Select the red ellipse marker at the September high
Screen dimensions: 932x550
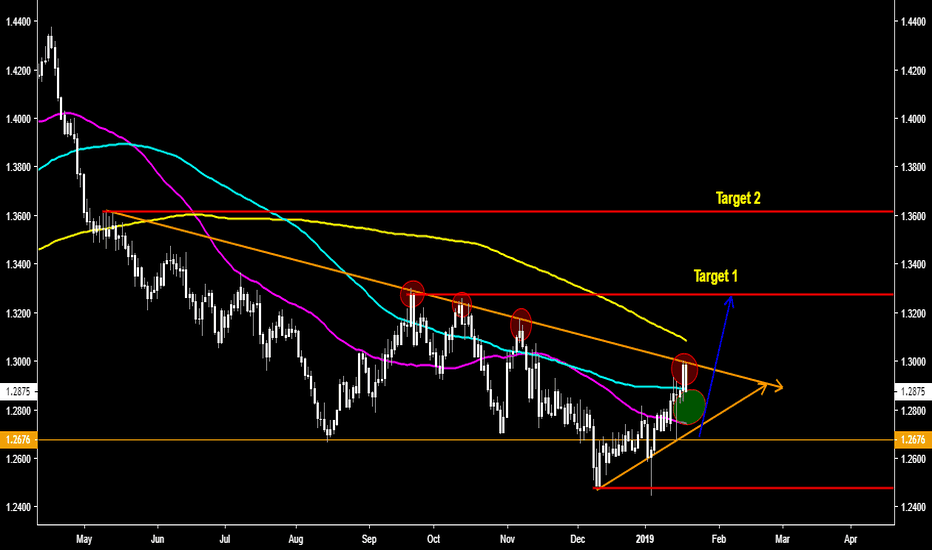[413, 294]
